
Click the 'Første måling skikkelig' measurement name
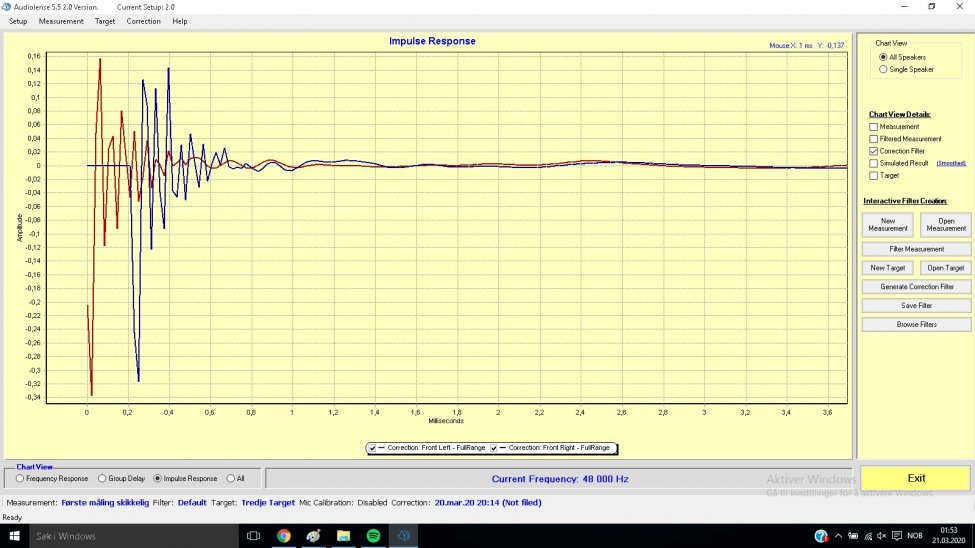105,503
